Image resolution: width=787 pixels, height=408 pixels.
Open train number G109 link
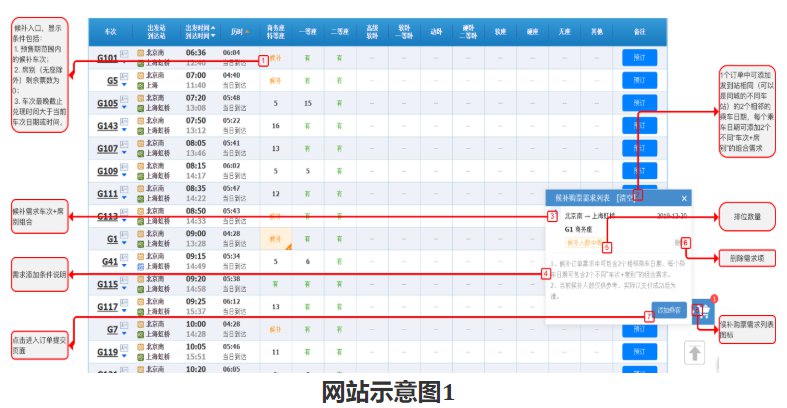[107, 171]
